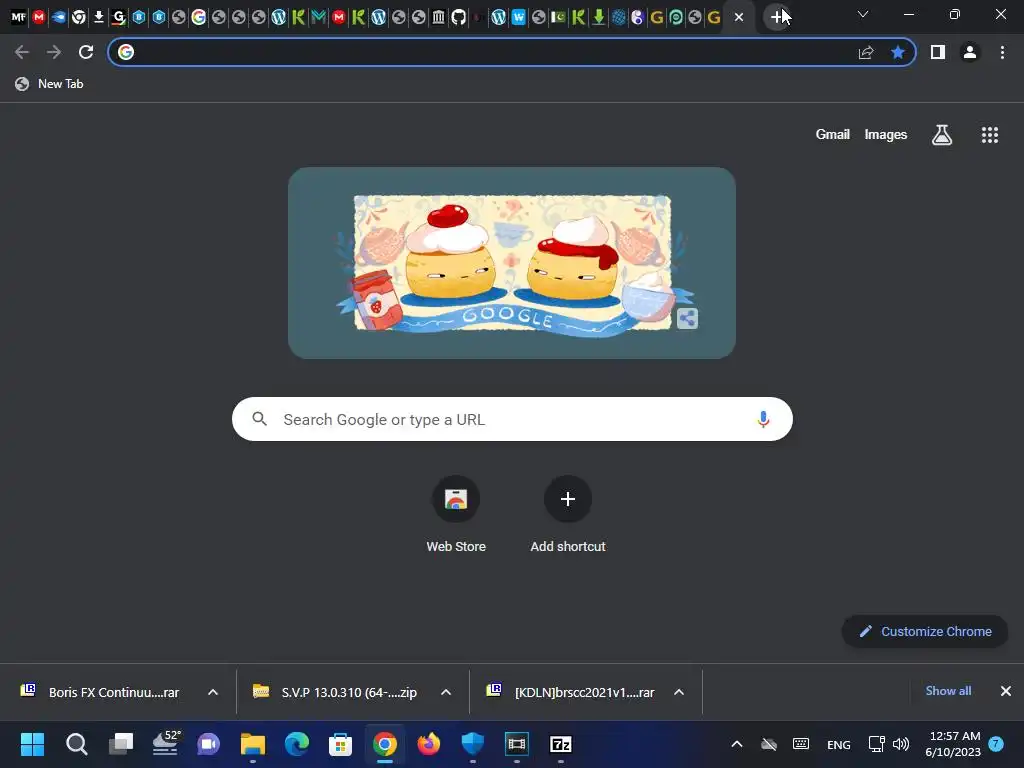The image size is (1024, 768).
Task: Click the browser forward arrow
Action: tap(54, 52)
